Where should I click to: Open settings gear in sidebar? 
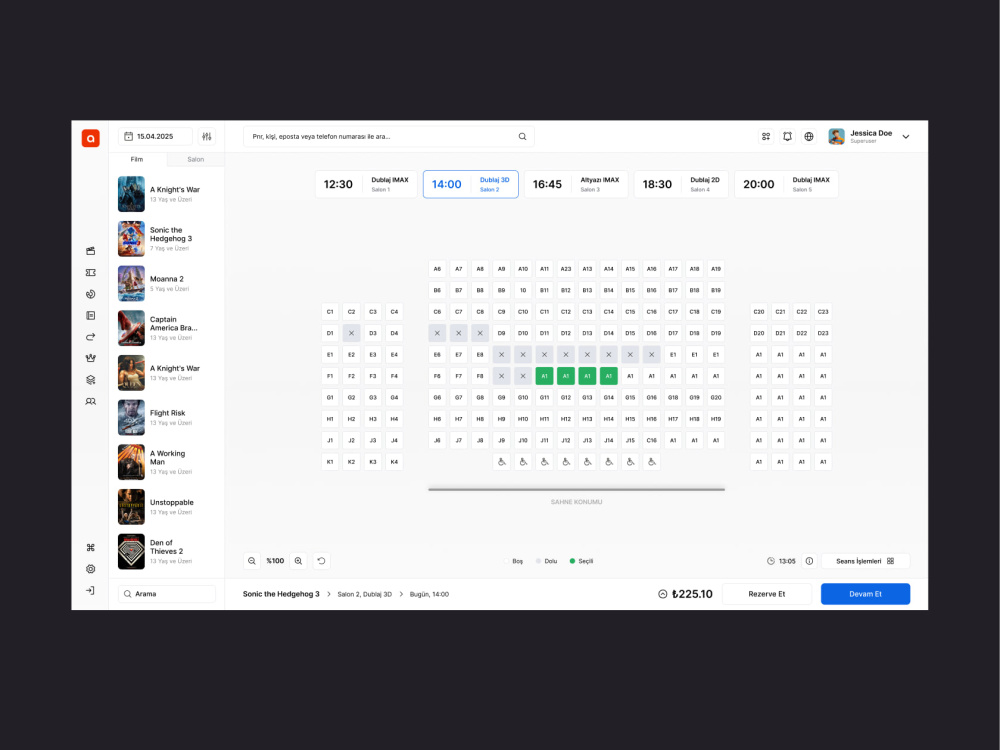click(91, 569)
